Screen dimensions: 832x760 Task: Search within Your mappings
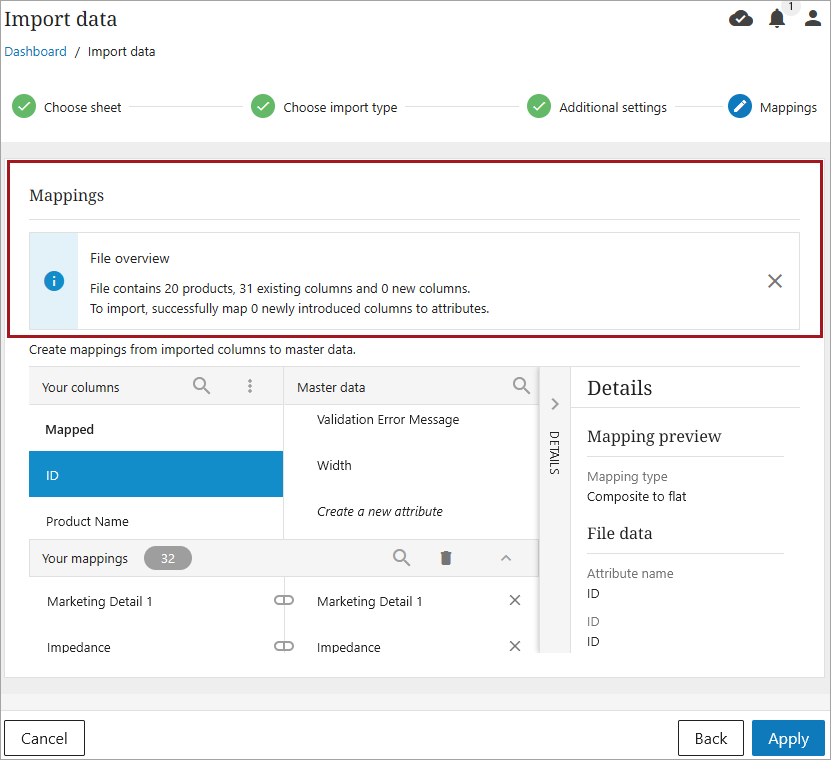click(402, 558)
